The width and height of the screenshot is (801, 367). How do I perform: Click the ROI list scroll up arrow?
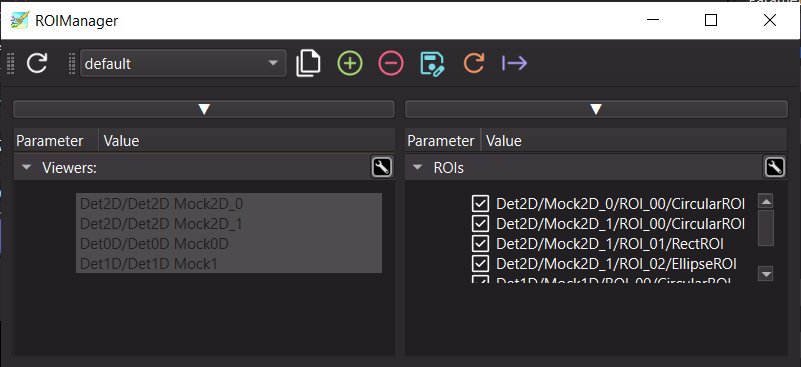766,201
